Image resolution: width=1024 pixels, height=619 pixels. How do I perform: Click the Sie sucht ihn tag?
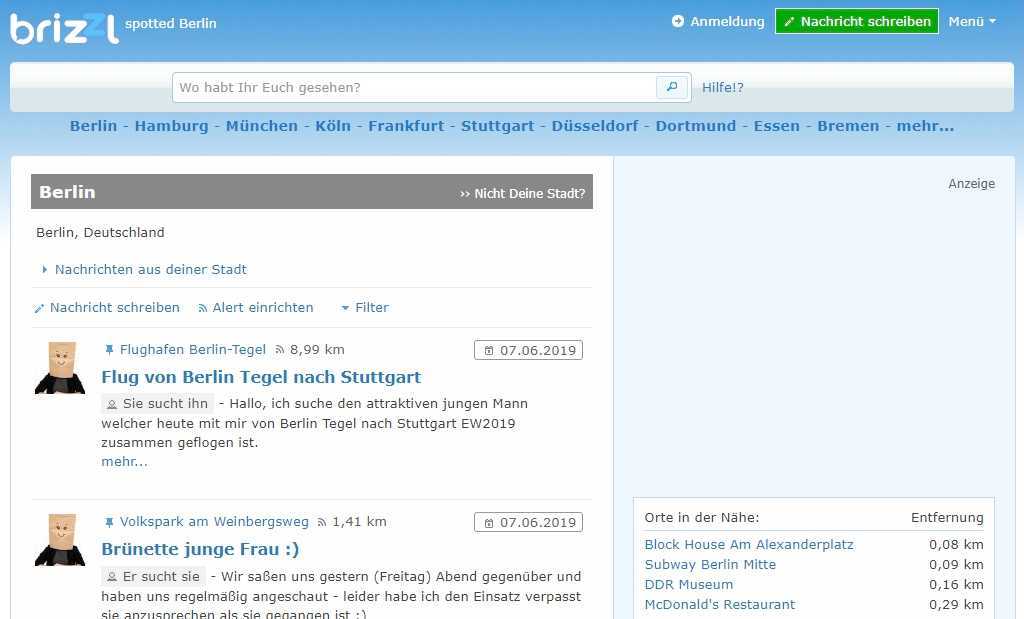click(x=157, y=404)
